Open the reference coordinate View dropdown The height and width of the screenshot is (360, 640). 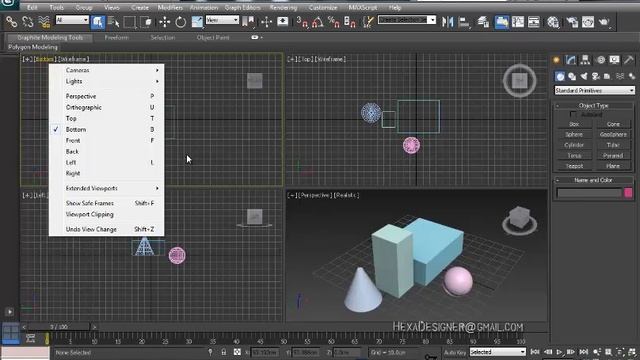pos(222,20)
